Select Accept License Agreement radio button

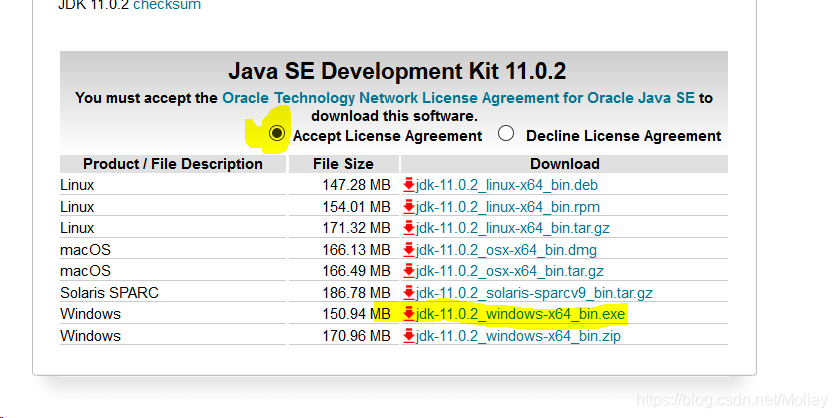click(277, 133)
